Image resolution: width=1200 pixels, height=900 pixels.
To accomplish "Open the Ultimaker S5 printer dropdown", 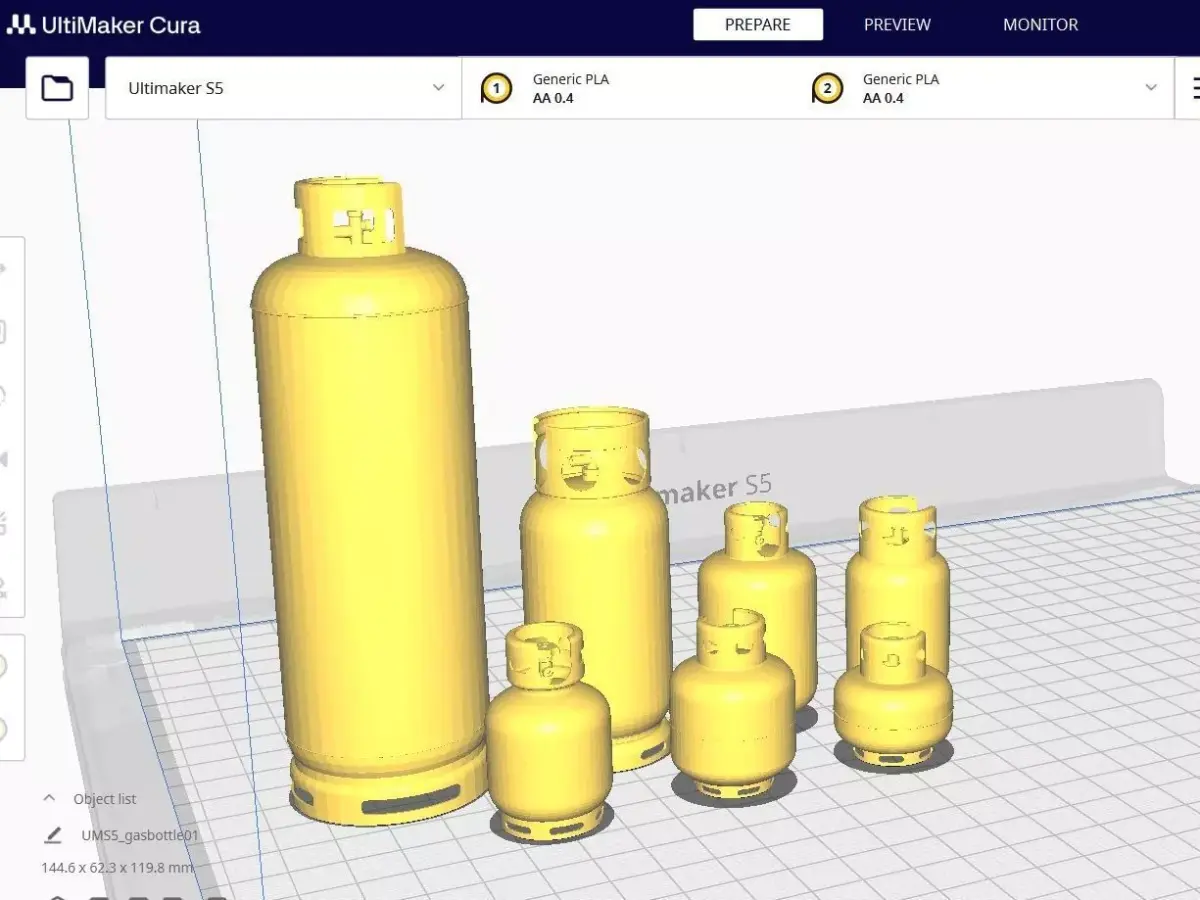I will (282, 88).
